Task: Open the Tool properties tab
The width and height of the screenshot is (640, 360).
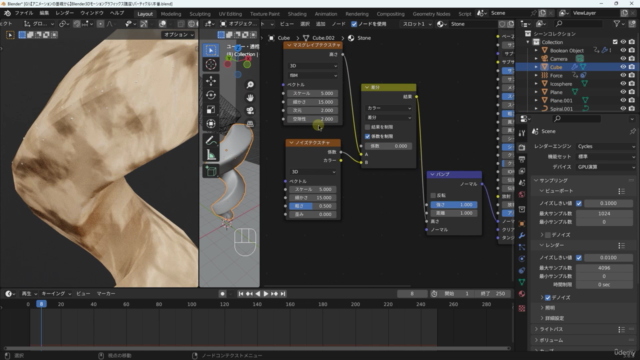Action: pos(522,133)
